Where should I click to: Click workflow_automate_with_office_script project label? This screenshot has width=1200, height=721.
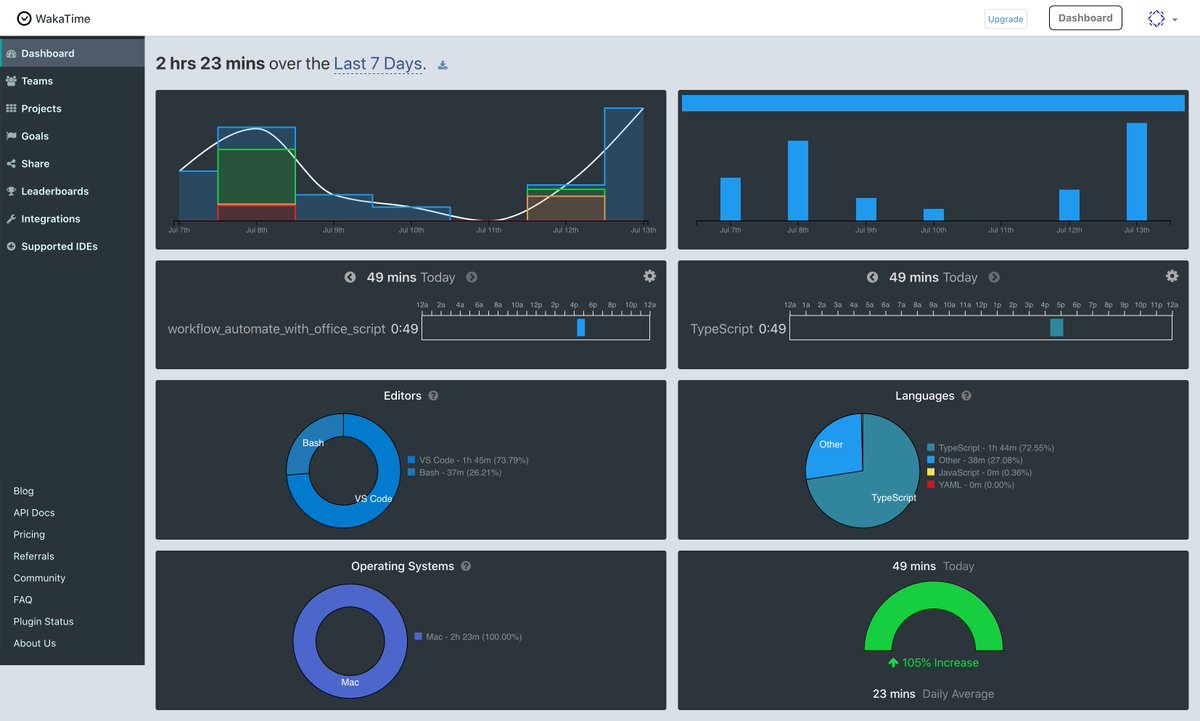pos(276,328)
